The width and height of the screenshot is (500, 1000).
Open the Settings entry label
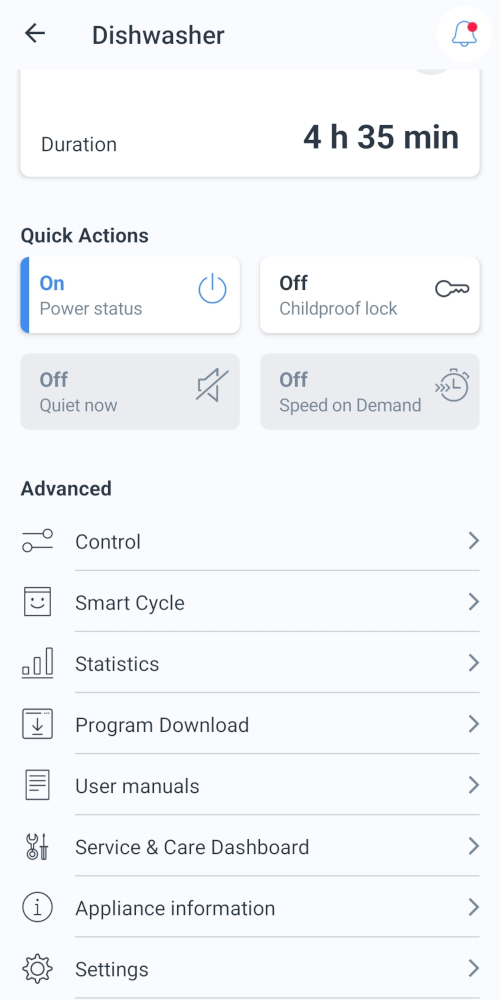tap(112, 969)
